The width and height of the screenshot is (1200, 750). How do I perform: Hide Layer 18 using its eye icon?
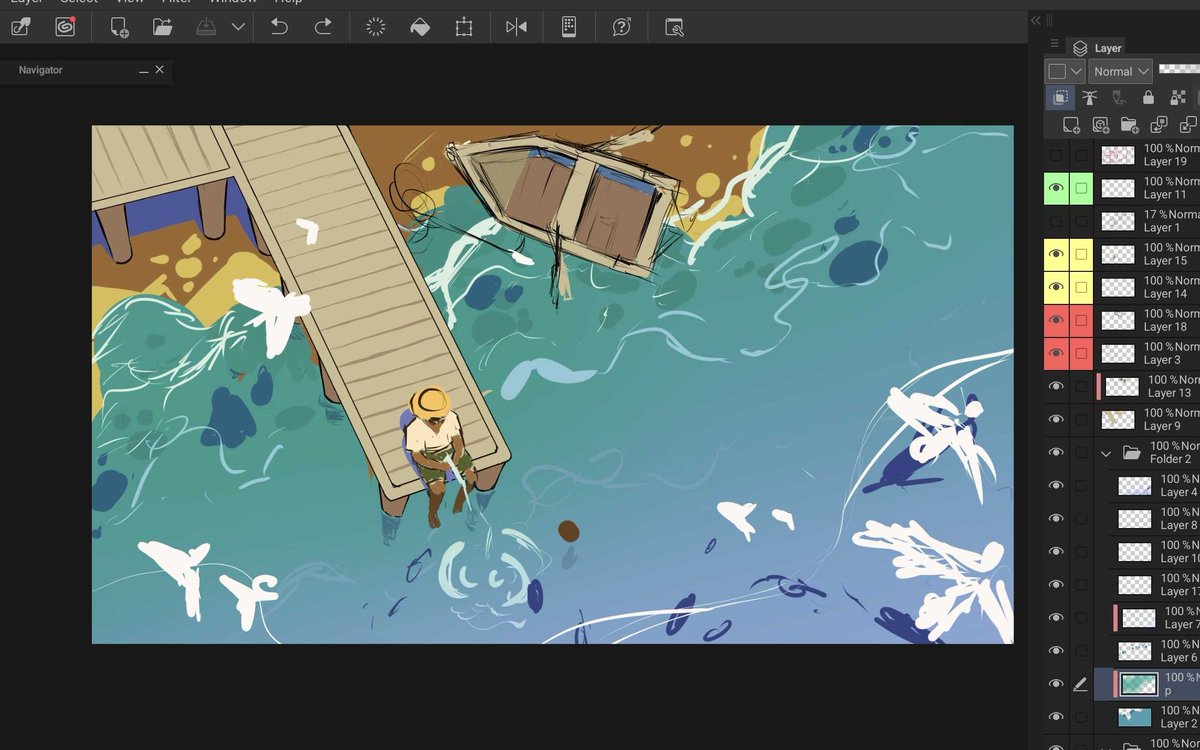1056,320
